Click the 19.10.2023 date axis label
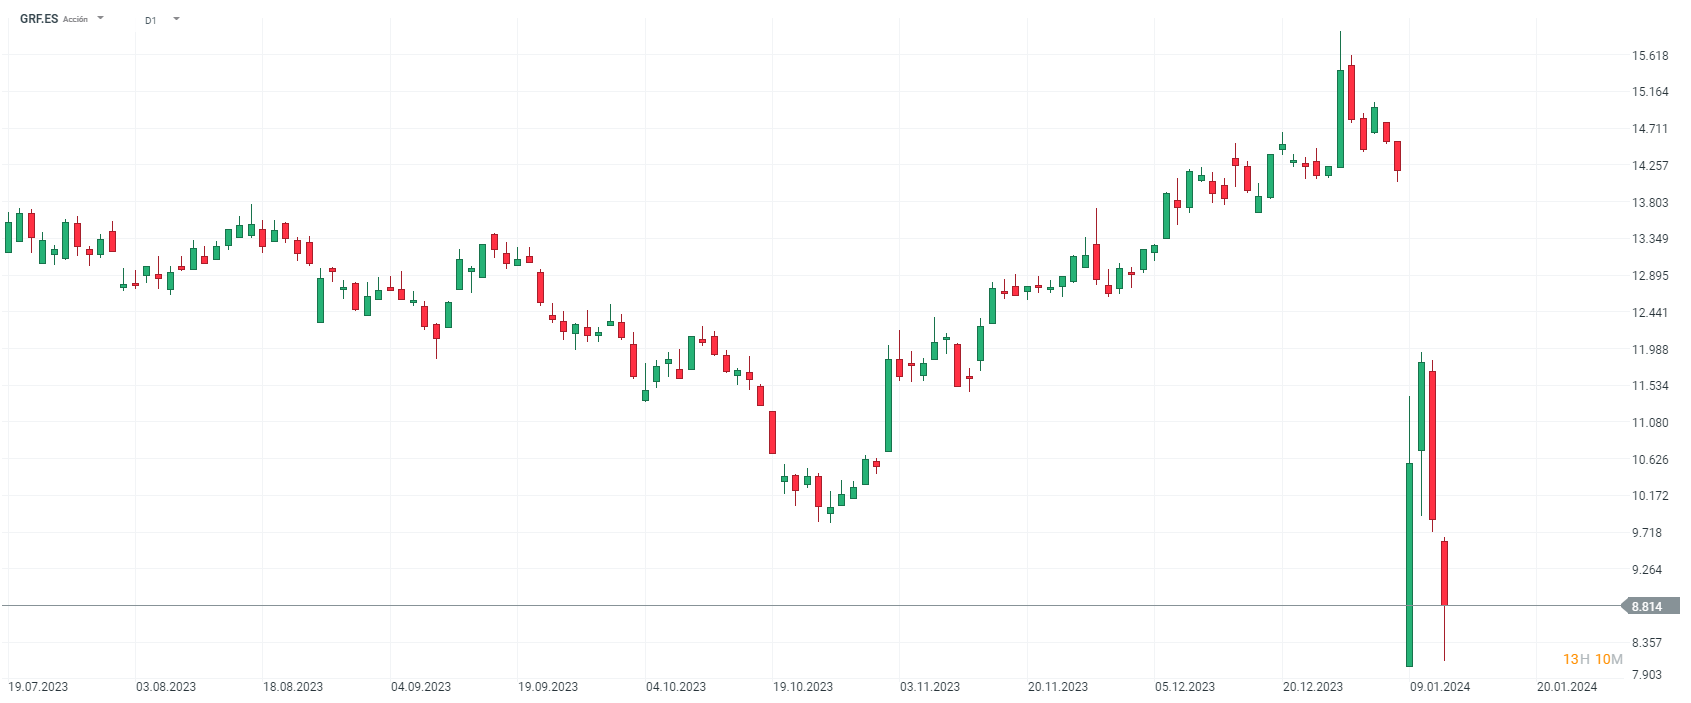The height and width of the screenshot is (703, 1691). coord(803,687)
